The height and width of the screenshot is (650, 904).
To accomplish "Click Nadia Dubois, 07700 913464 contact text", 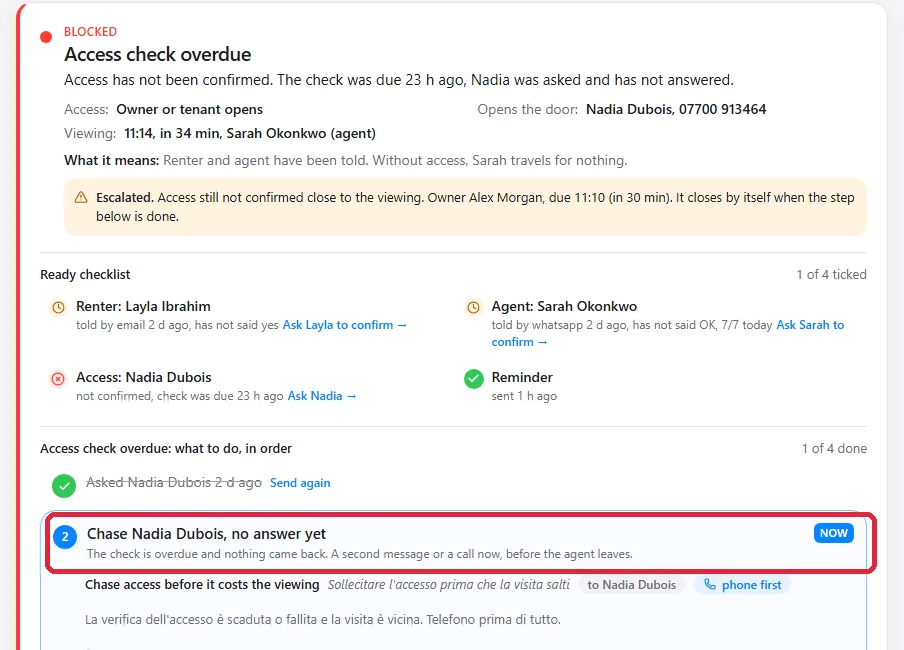I will [676, 110].
